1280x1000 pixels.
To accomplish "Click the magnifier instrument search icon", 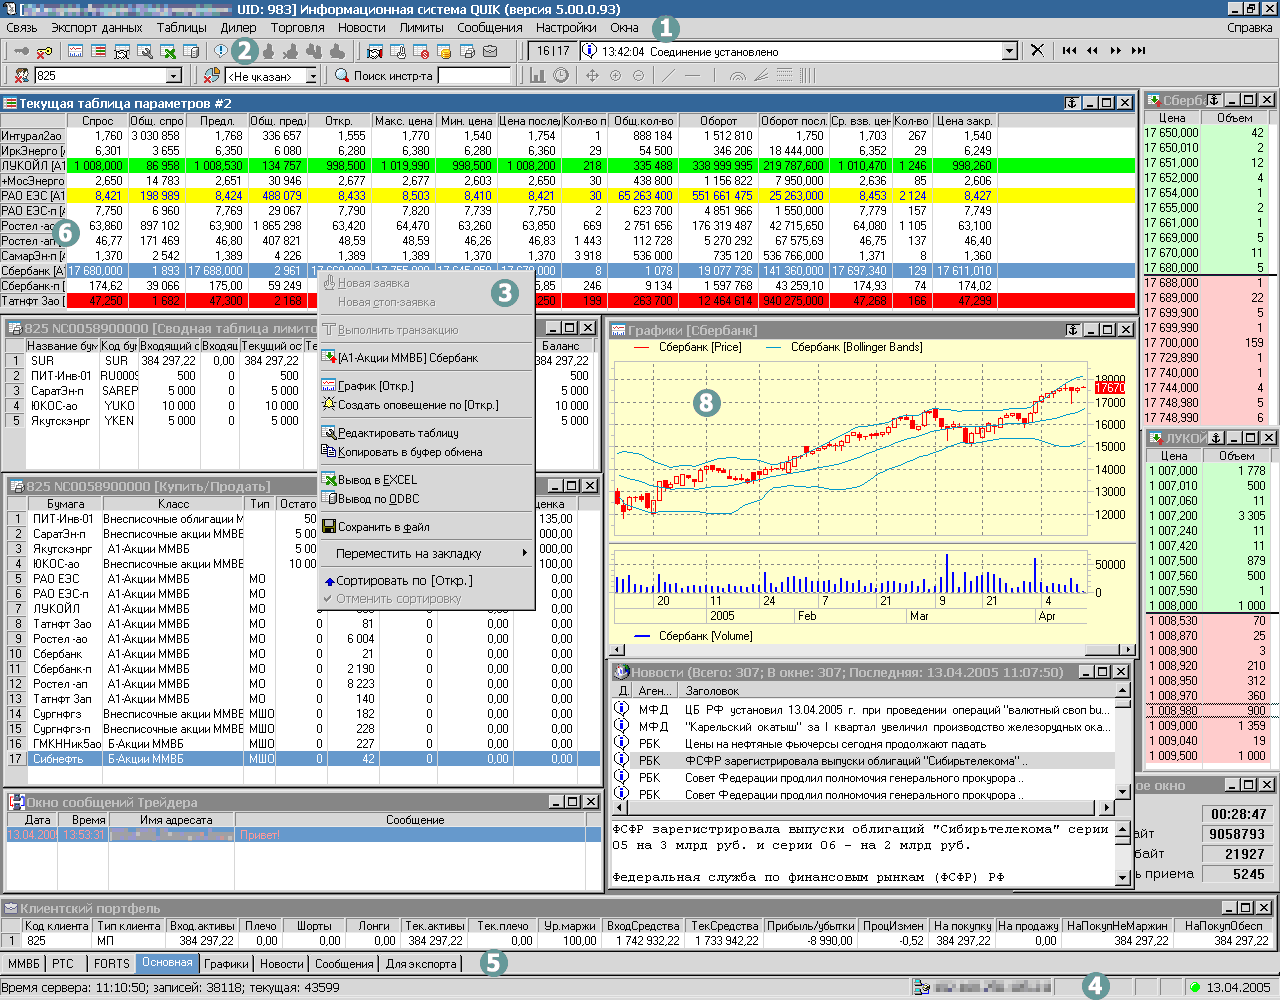I will tap(342, 76).
